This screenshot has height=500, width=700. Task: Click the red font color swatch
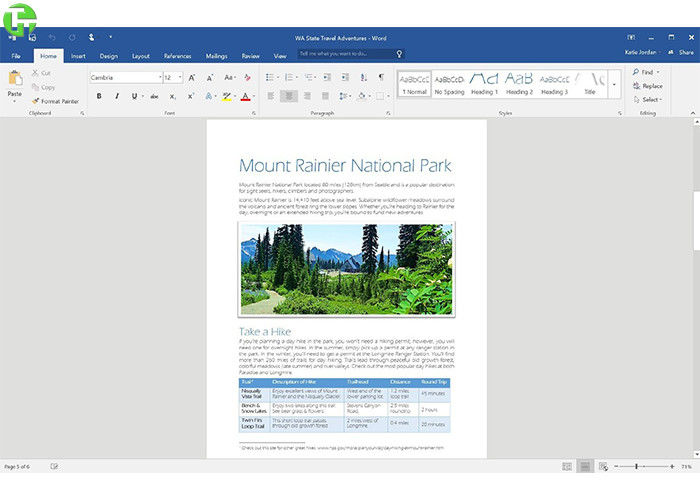246,96
